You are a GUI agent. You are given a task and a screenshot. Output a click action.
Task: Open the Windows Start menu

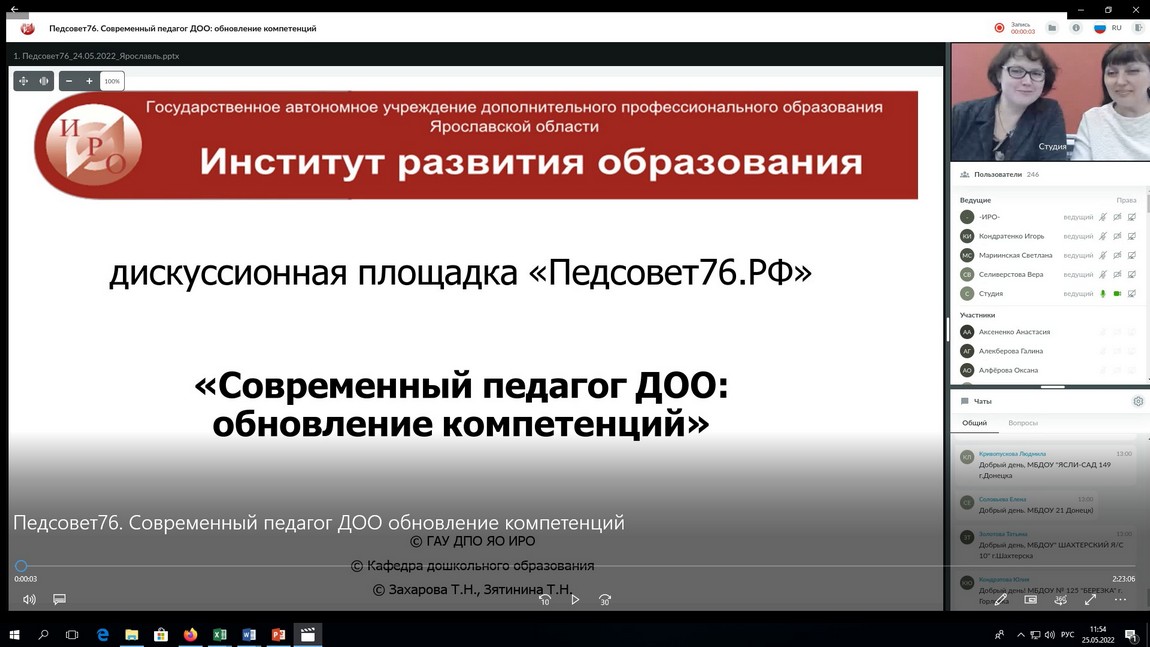point(14,635)
